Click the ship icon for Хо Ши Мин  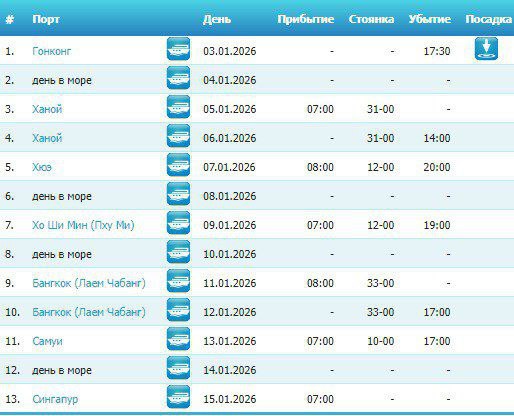178,223
